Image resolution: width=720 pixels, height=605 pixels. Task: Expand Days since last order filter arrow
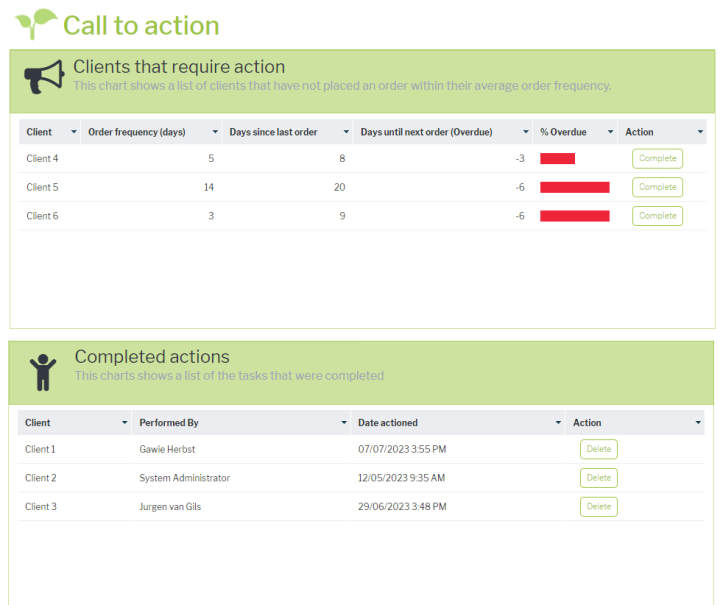[346, 132]
